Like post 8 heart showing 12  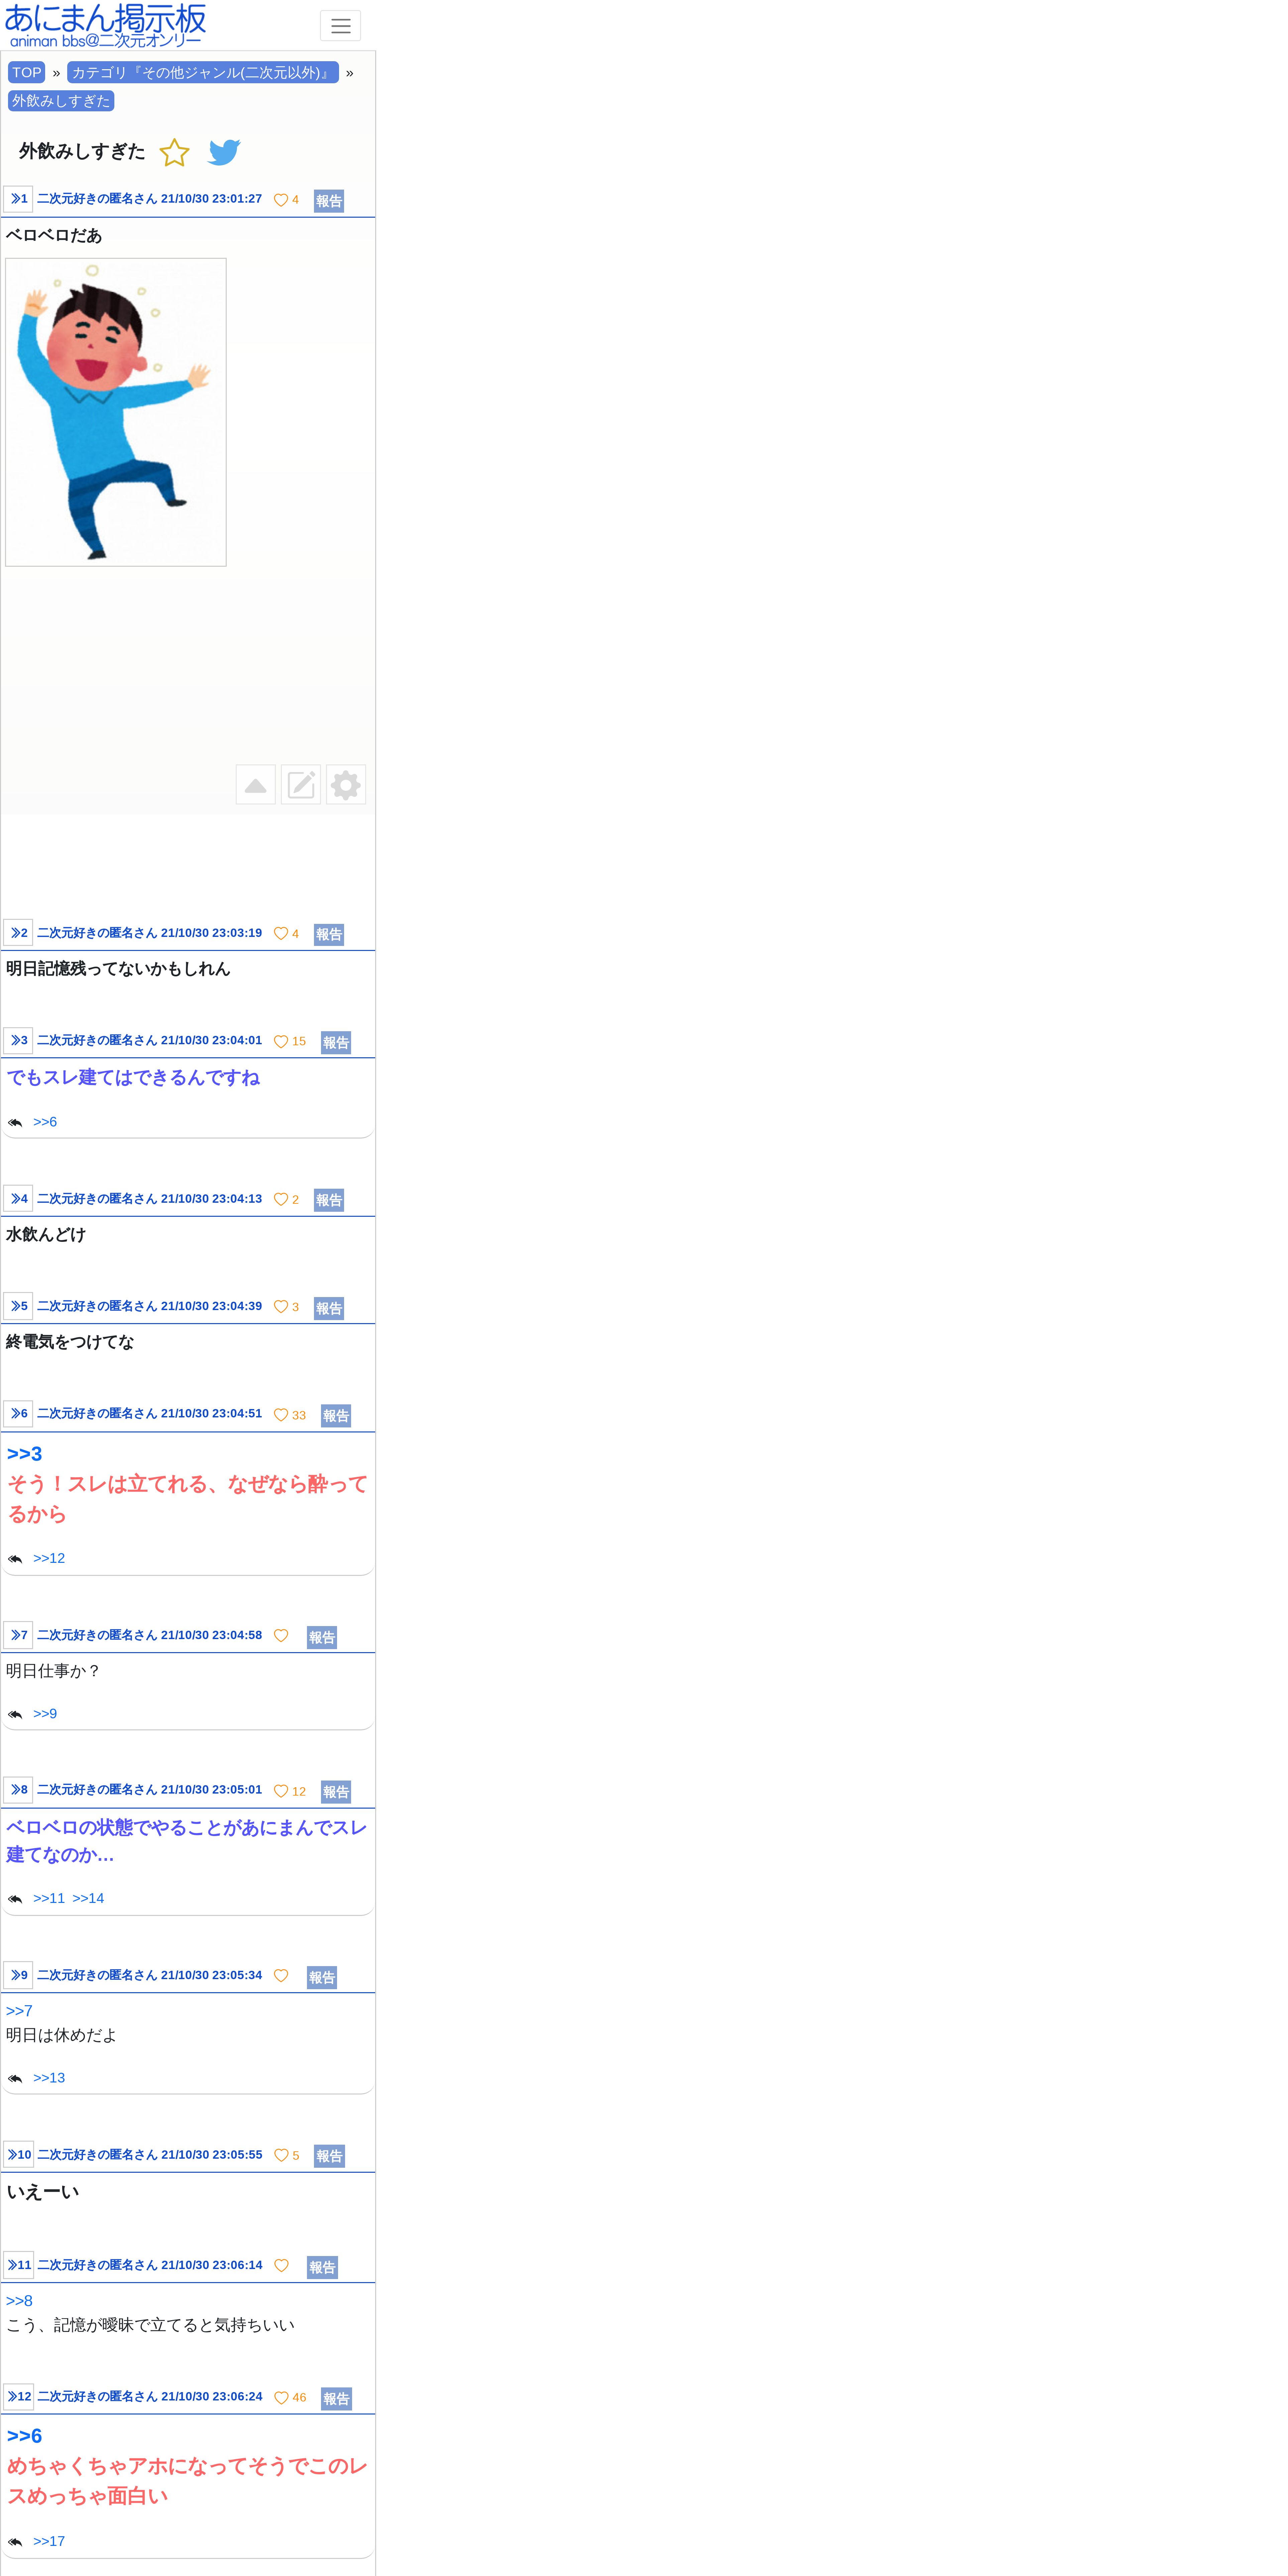coord(281,1791)
